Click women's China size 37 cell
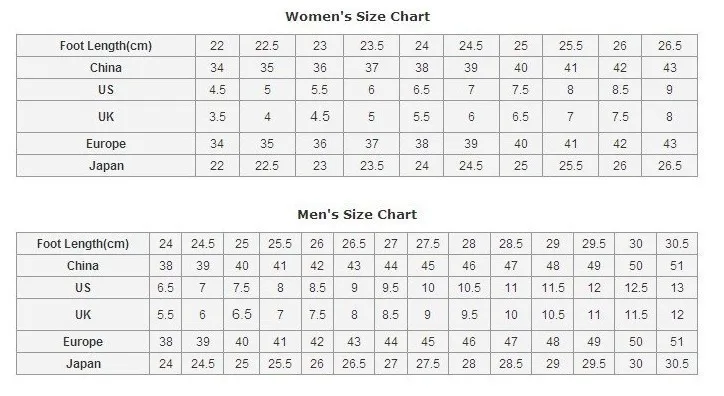 point(372,68)
